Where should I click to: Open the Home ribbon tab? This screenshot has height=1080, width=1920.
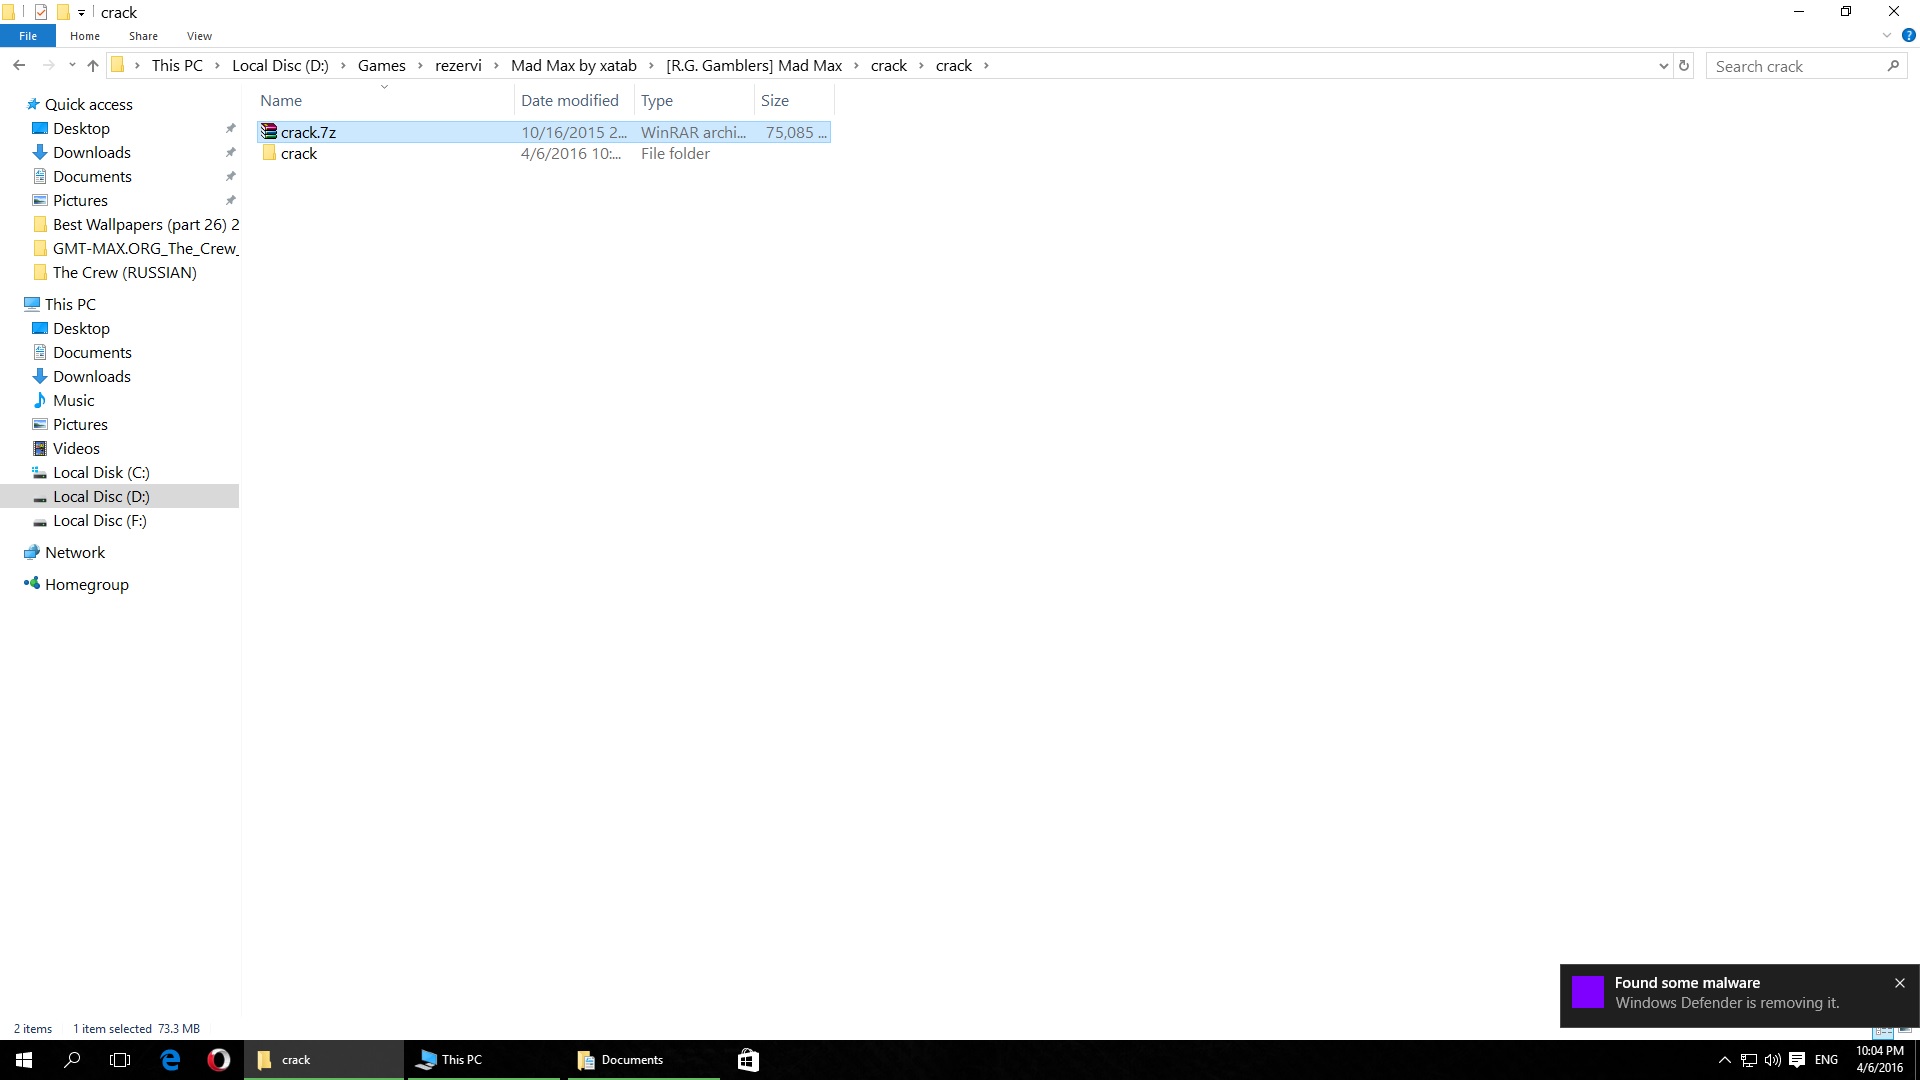coord(85,36)
